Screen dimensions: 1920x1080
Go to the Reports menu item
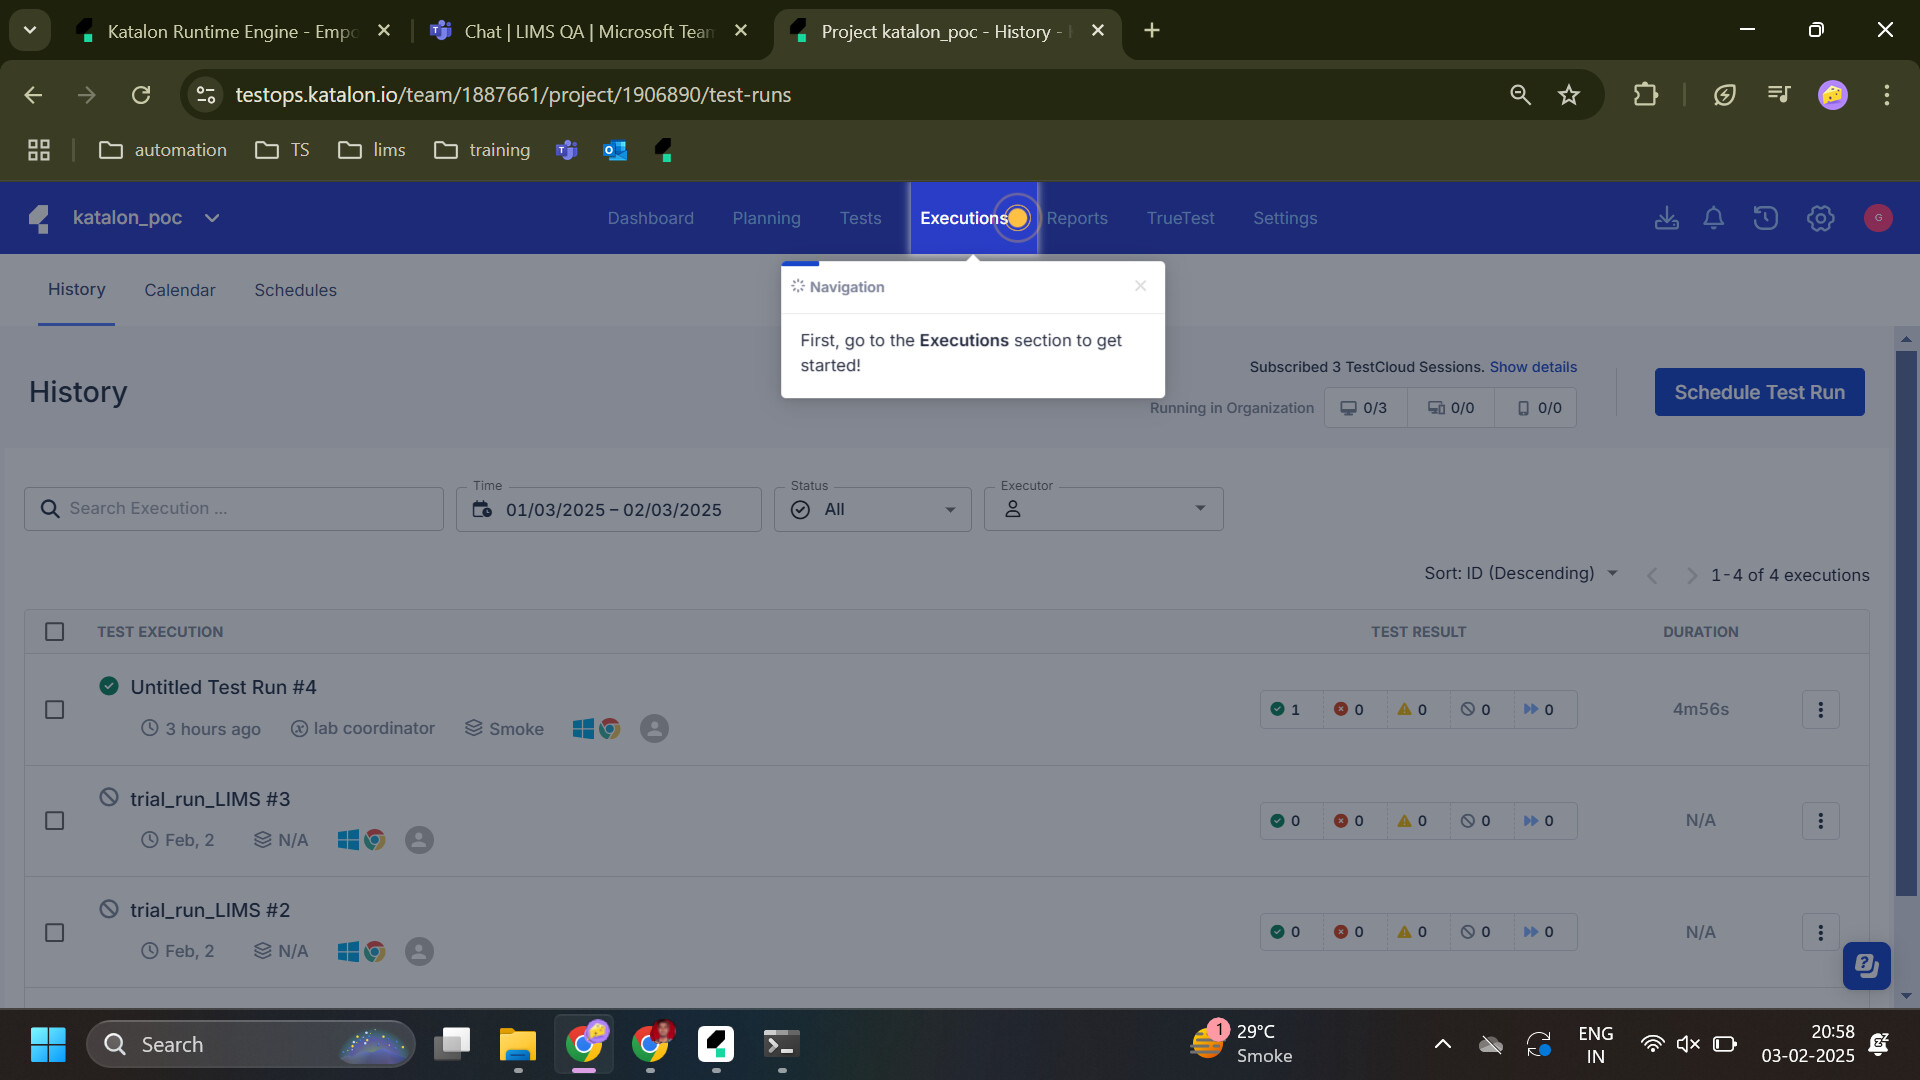pos(1076,218)
